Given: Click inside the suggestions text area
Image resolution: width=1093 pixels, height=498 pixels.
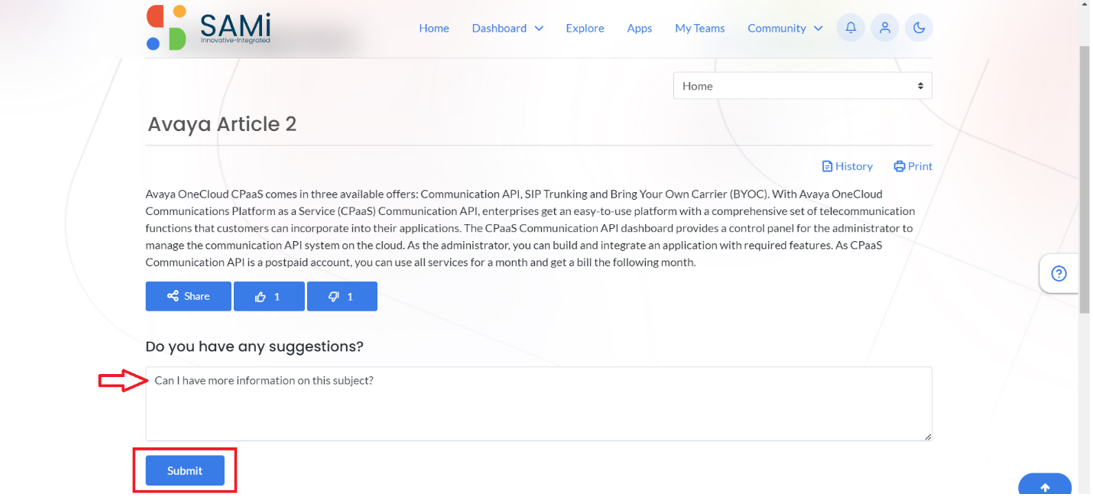Looking at the screenshot, I should pos(539,404).
